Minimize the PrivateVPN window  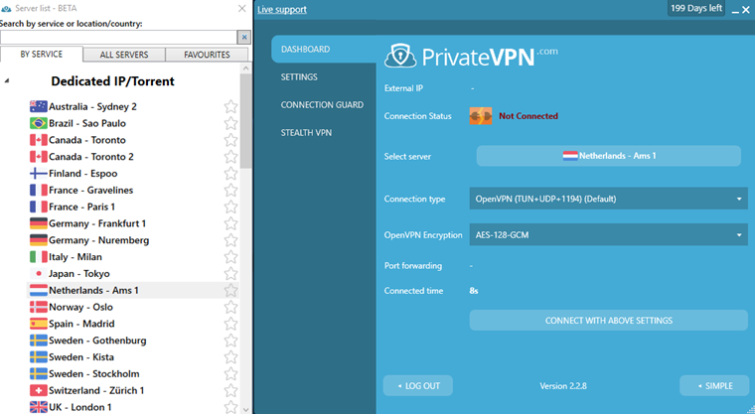pyautogui.click(x=735, y=10)
